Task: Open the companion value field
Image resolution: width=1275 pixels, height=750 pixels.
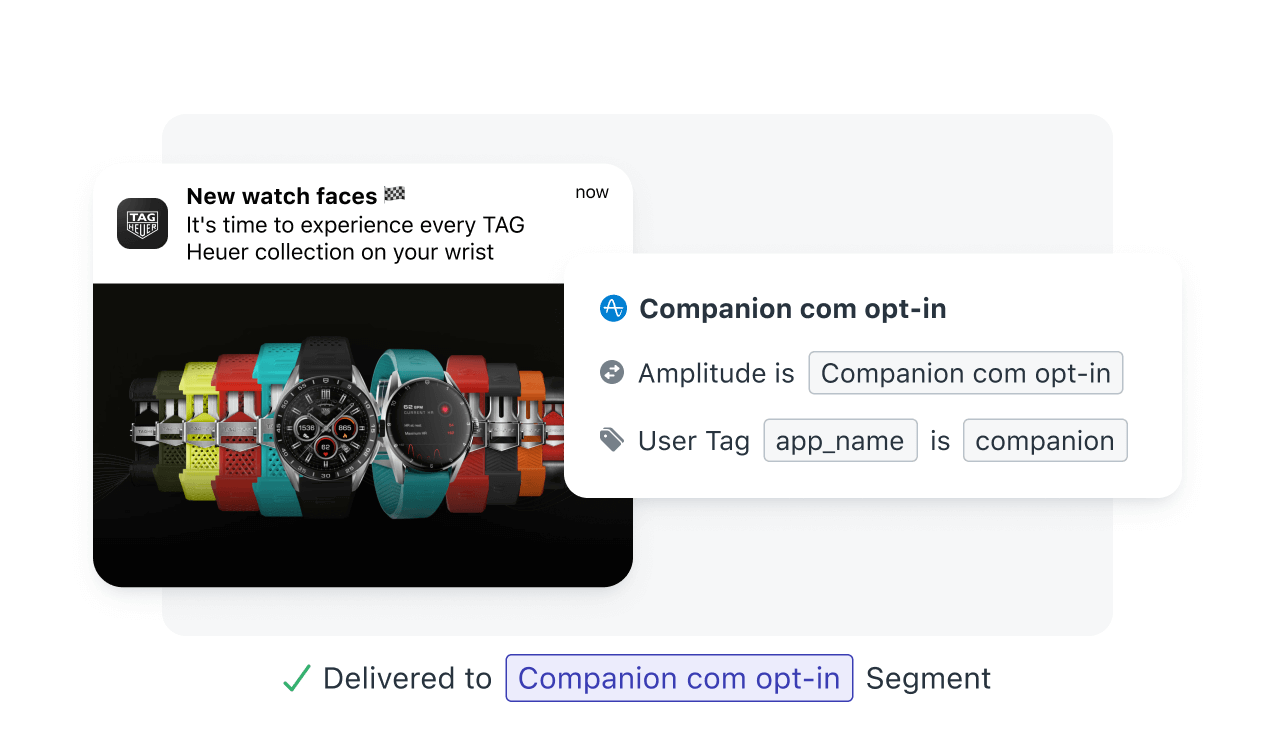Action: point(1045,440)
